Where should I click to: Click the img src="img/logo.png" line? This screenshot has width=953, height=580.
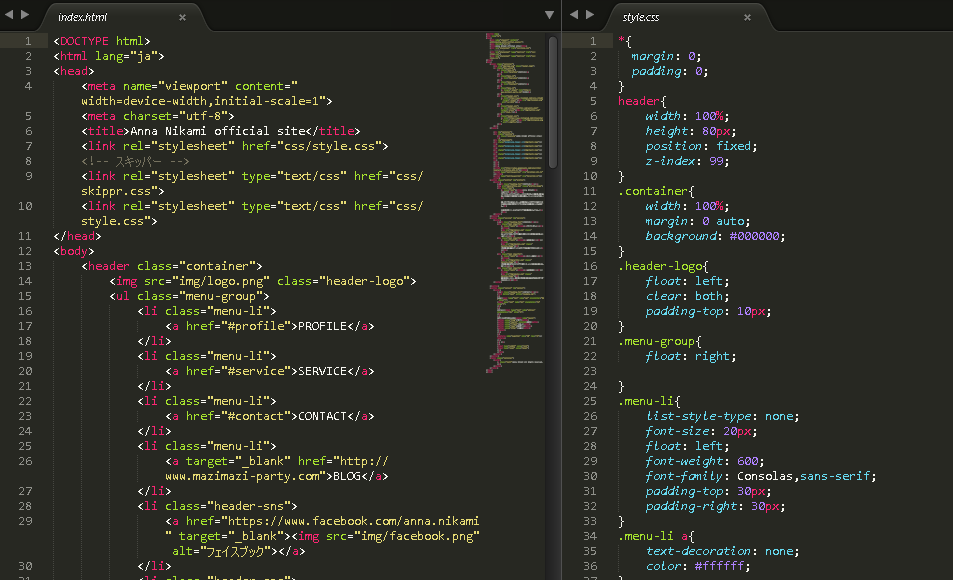click(x=263, y=281)
